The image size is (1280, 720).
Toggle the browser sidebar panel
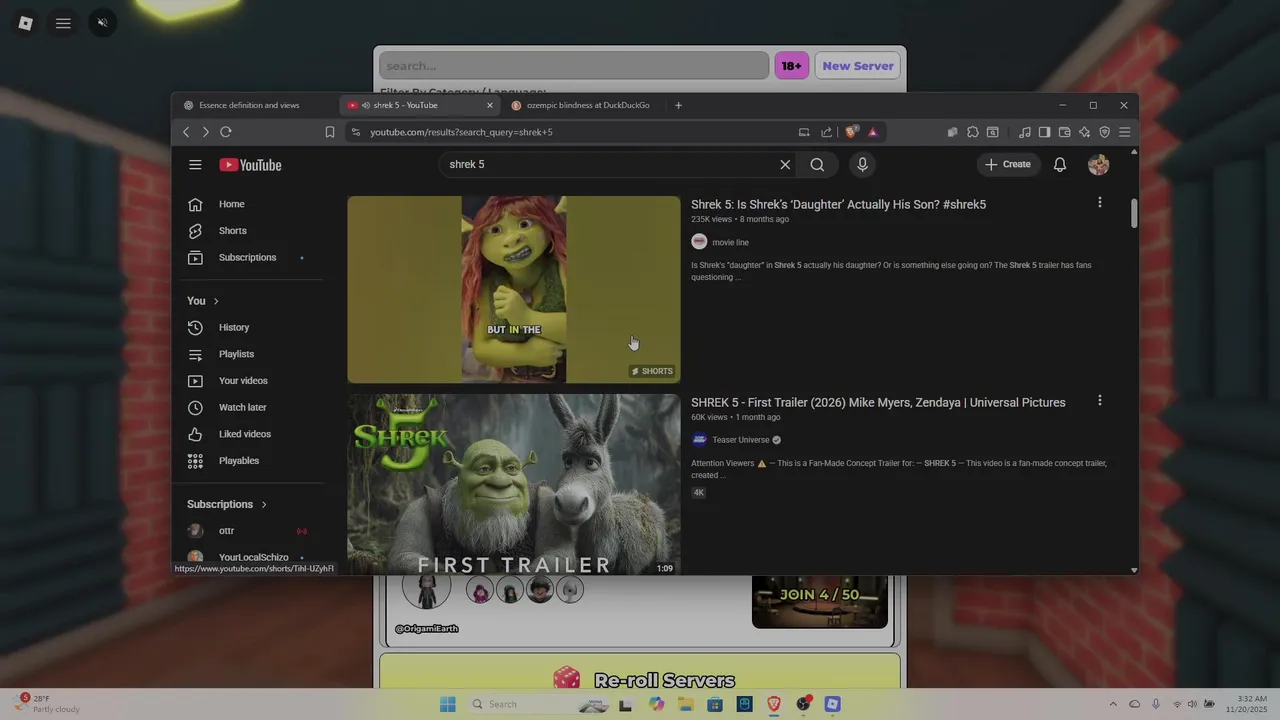coord(1045,132)
